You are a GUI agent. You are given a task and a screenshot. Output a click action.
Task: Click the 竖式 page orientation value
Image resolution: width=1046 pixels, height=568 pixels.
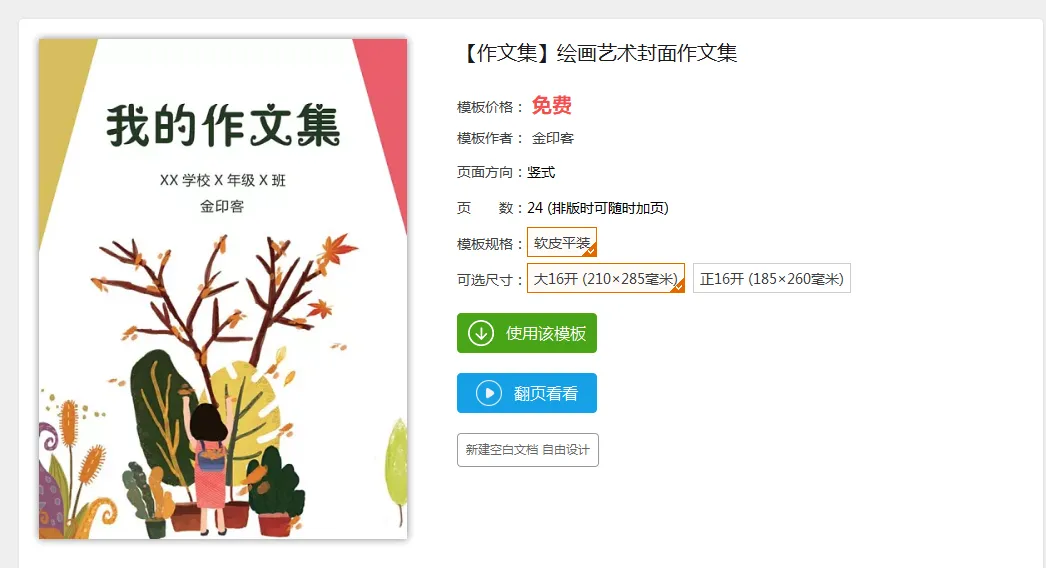[541, 172]
